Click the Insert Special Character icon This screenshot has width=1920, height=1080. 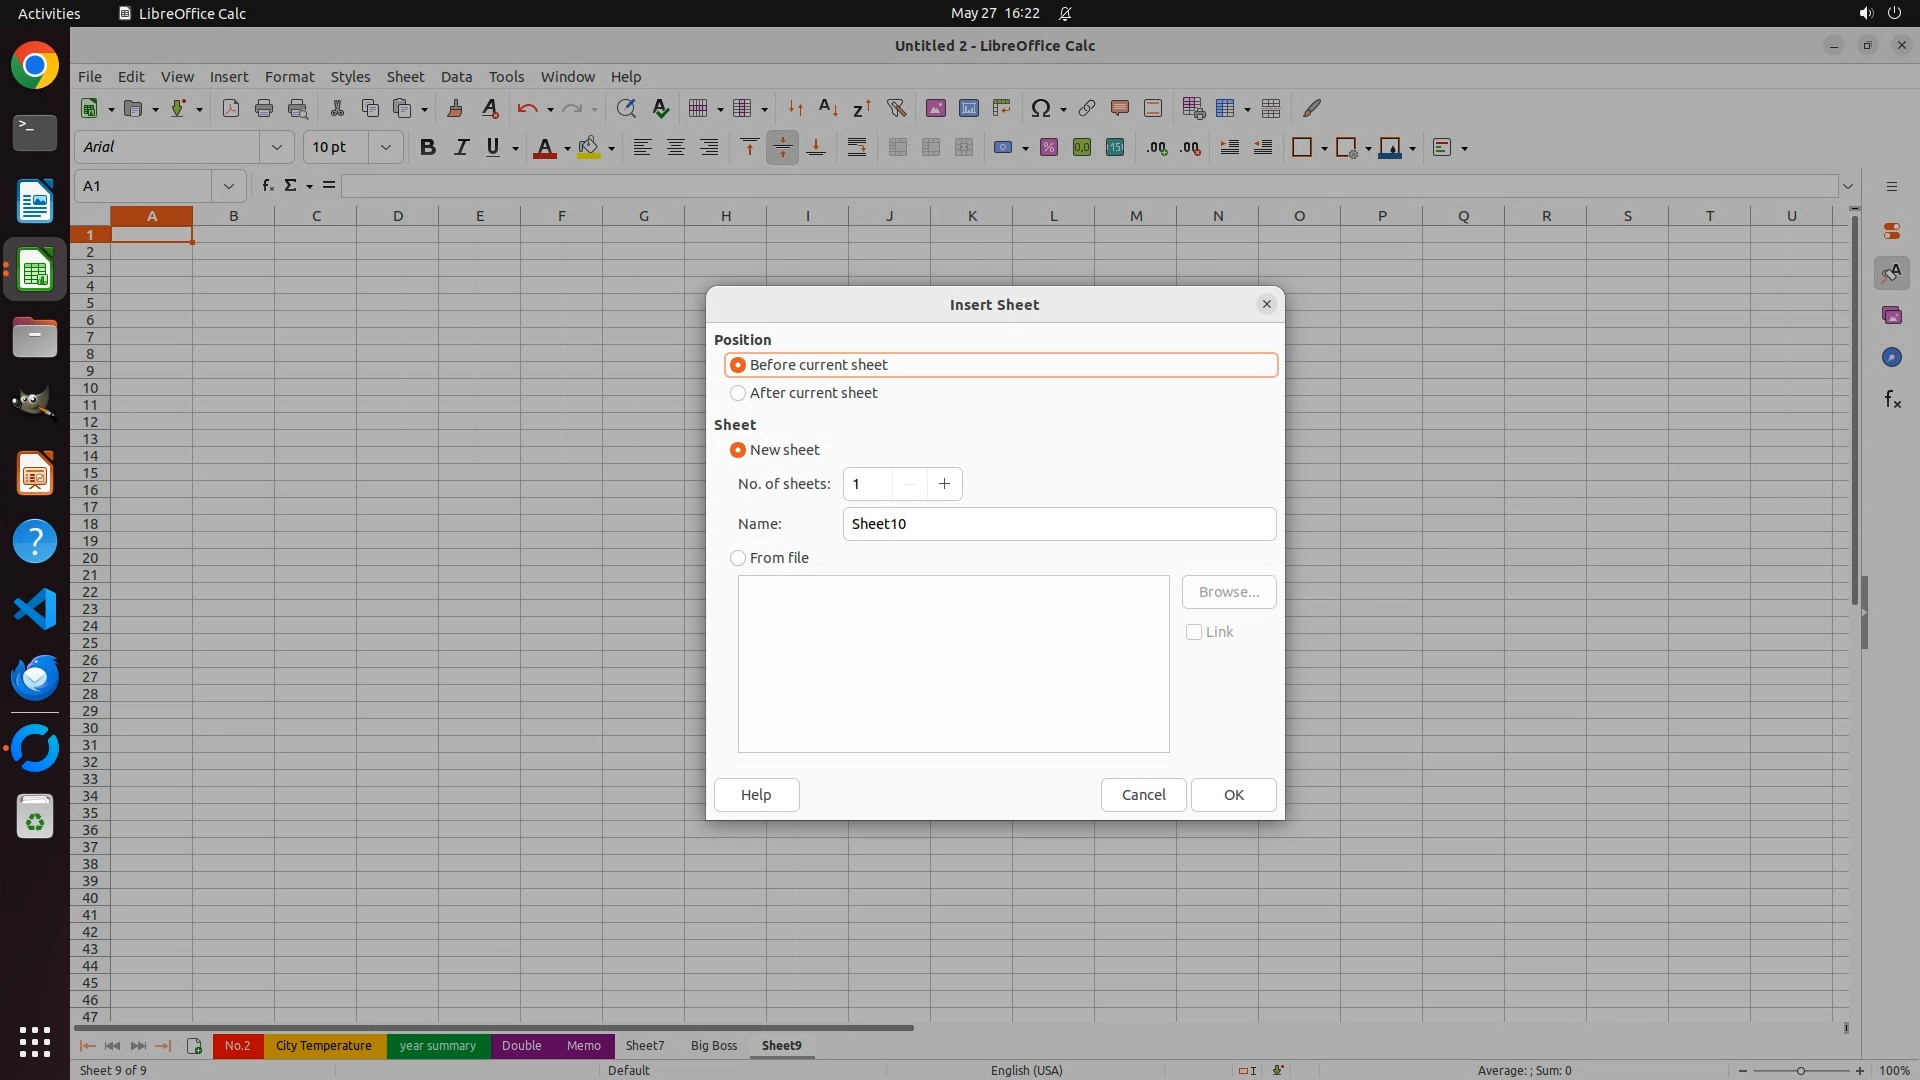coord(1041,108)
